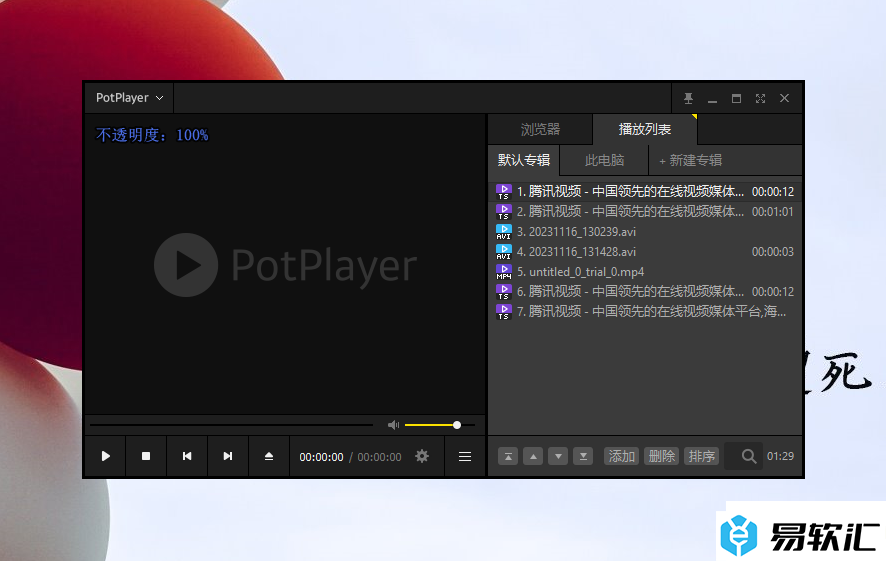Select playlist item 7 腾讯视频
886x561 pixels.
[x=645, y=312]
